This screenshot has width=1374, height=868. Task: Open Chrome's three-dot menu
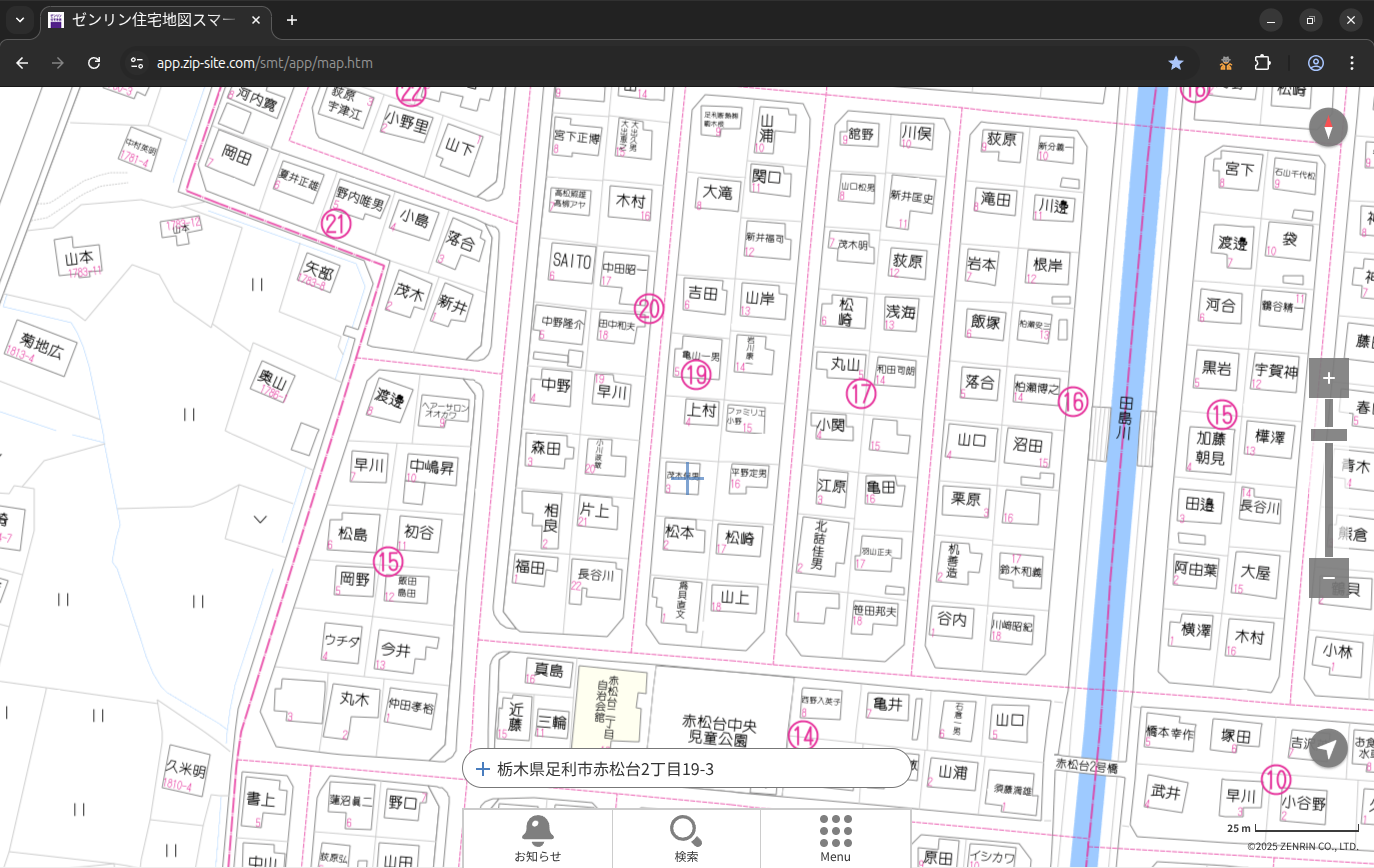tap(1352, 63)
